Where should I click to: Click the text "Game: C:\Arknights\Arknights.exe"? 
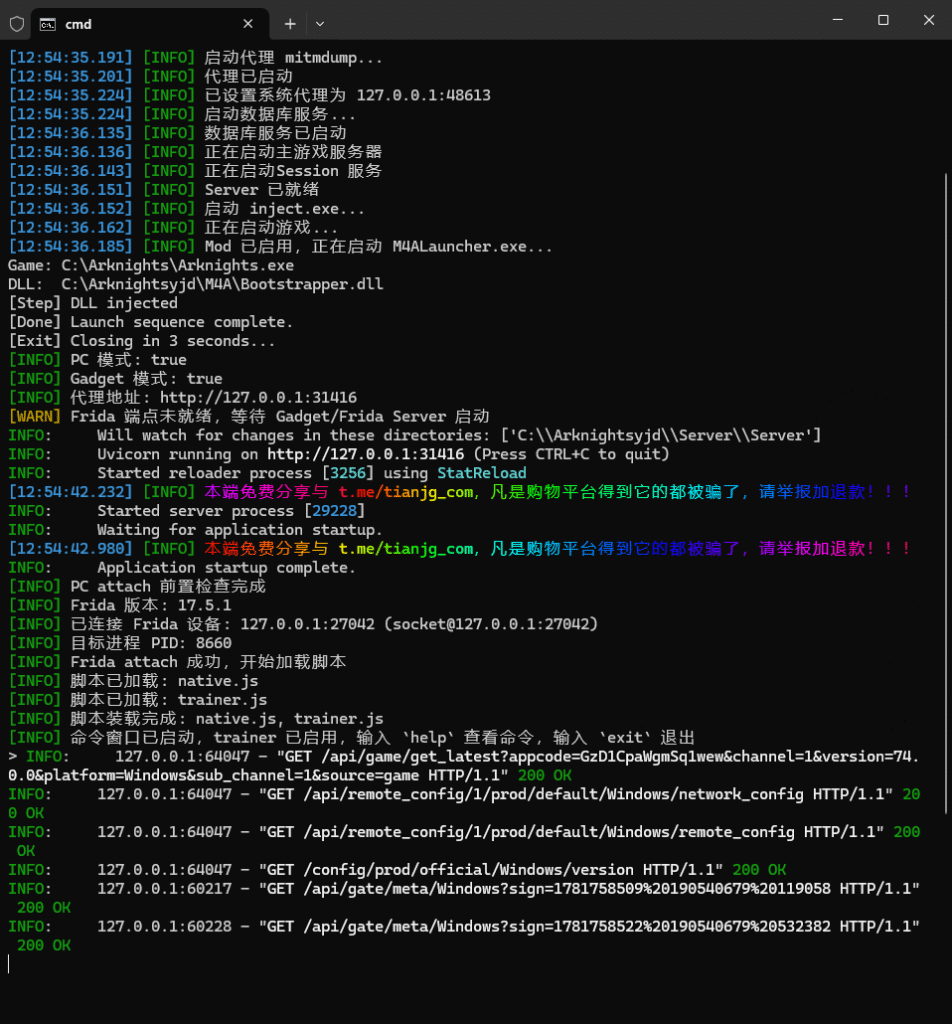151,265
